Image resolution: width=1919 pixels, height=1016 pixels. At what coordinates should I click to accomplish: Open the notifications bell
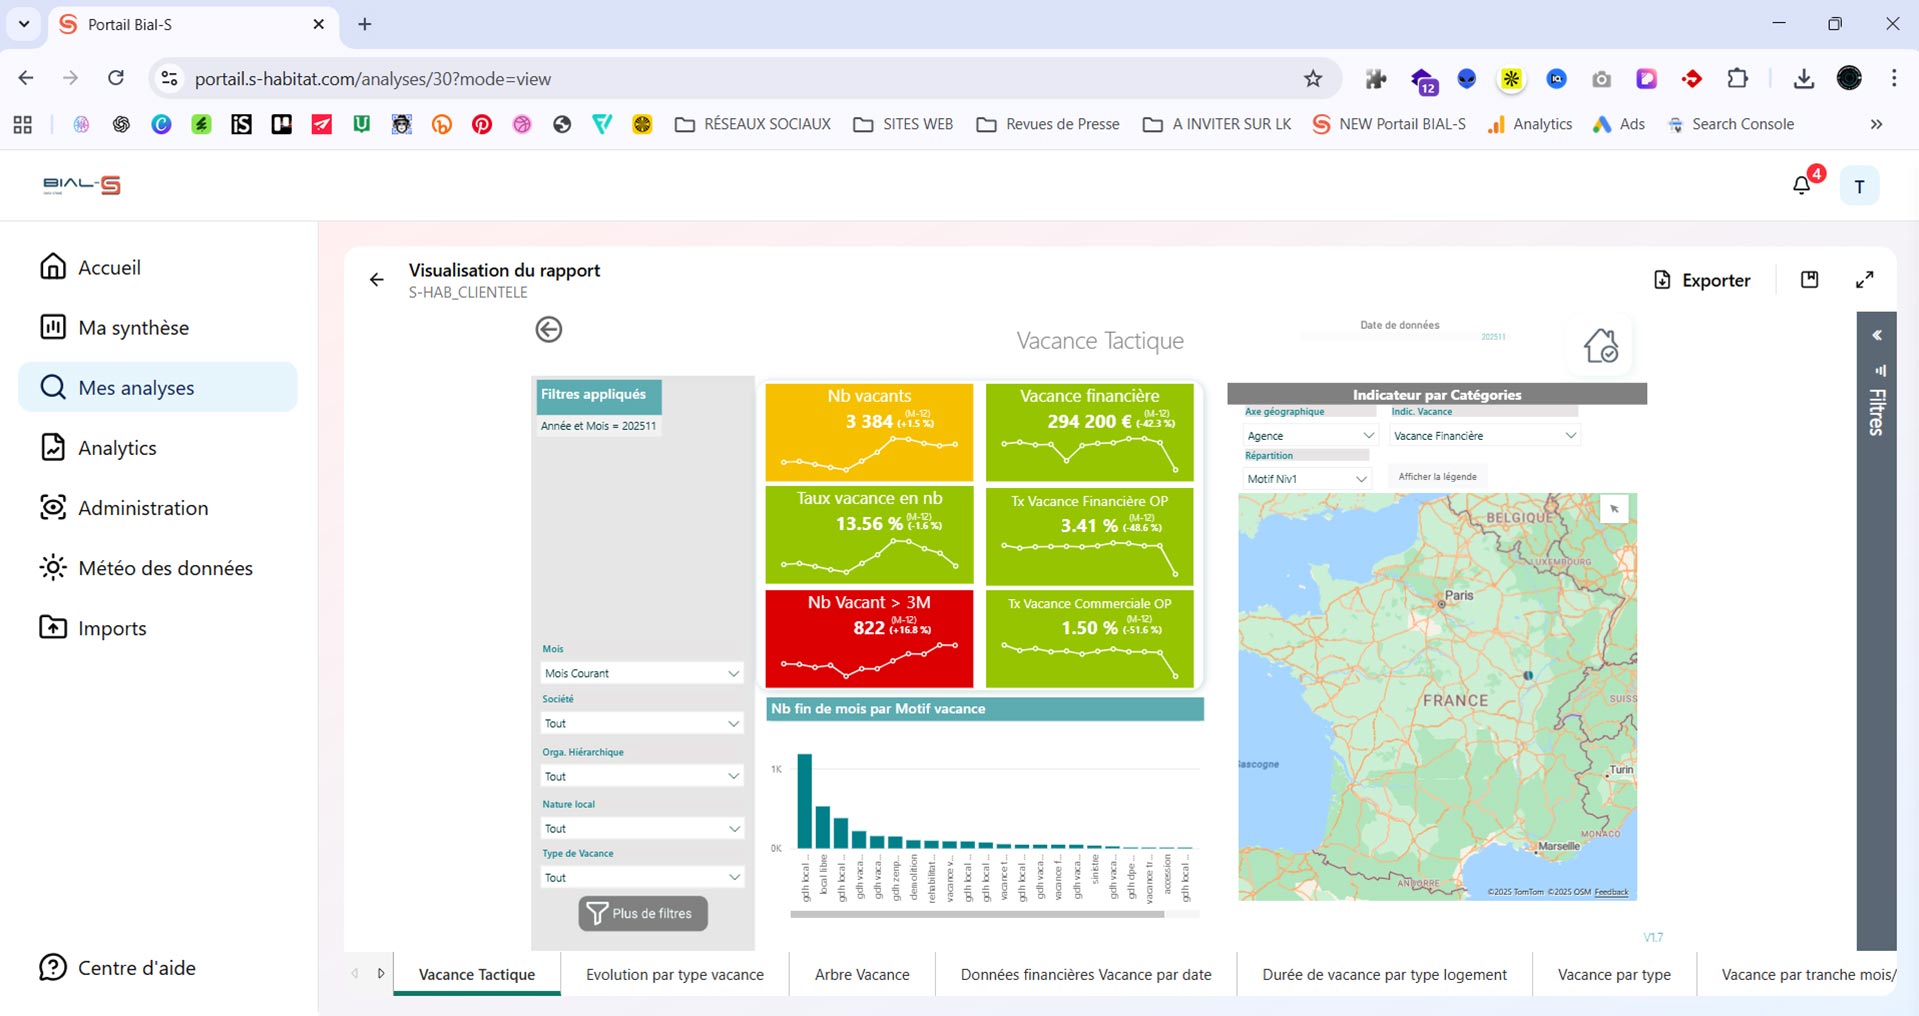coord(1801,185)
